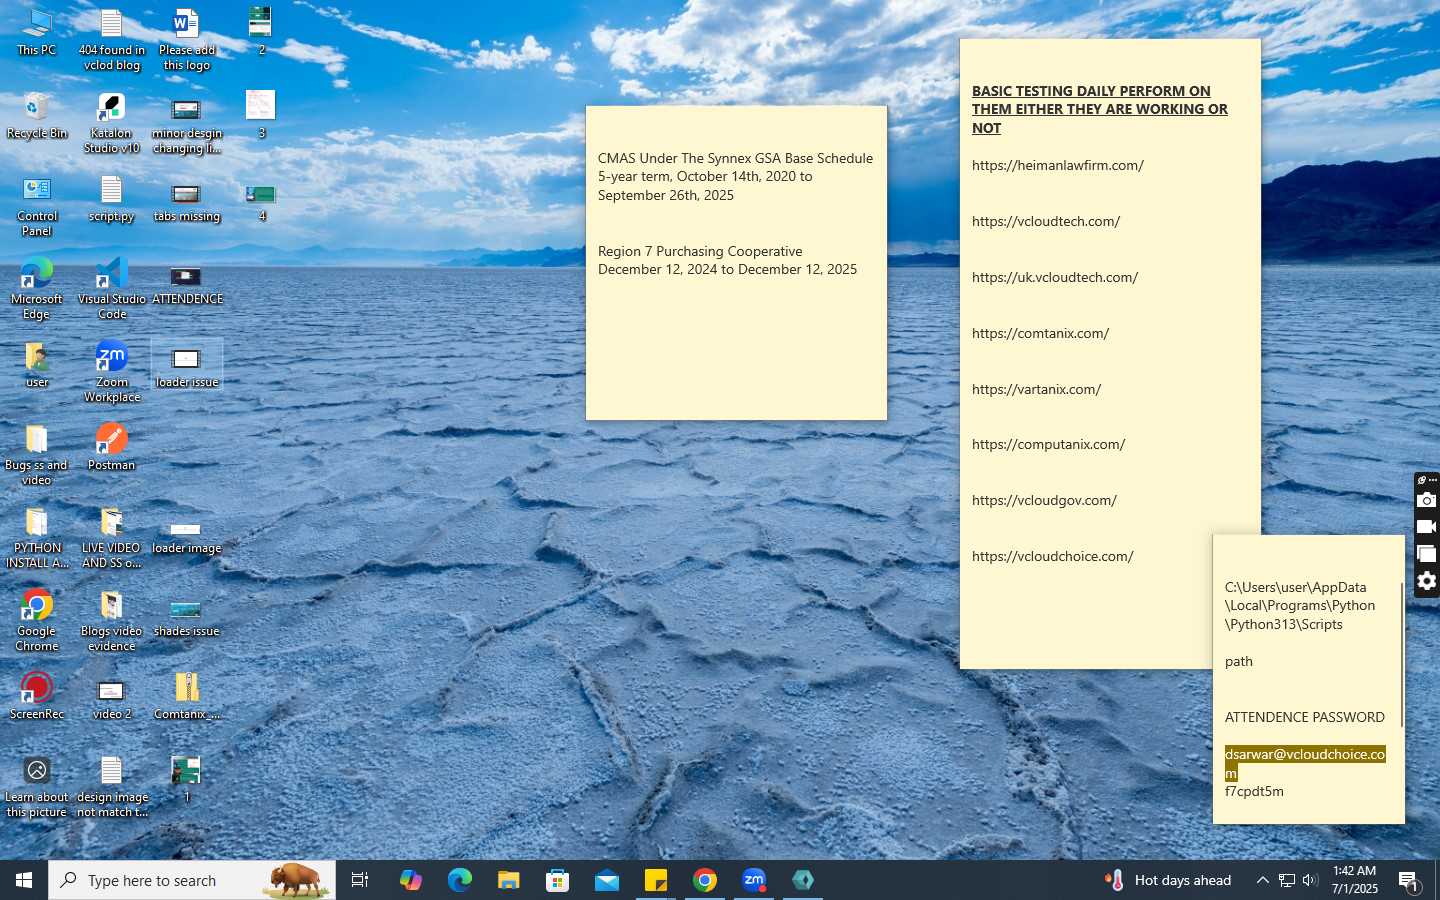This screenshot has height=900, width=1440.
Task: Select the desktop file named '1'
Action: (x=187, y=779)
